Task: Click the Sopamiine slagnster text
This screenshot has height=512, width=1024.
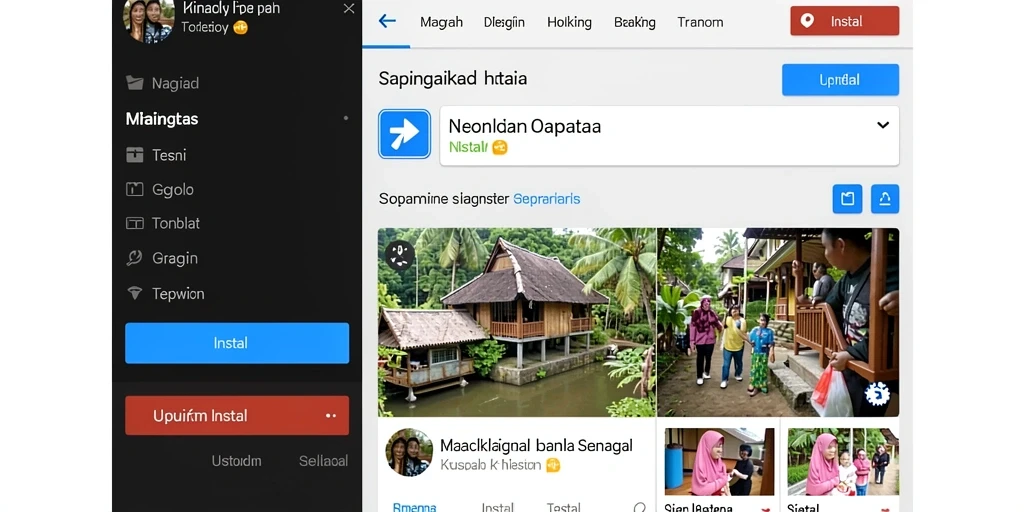Action: pyautogui.click(x=443, y=199)
